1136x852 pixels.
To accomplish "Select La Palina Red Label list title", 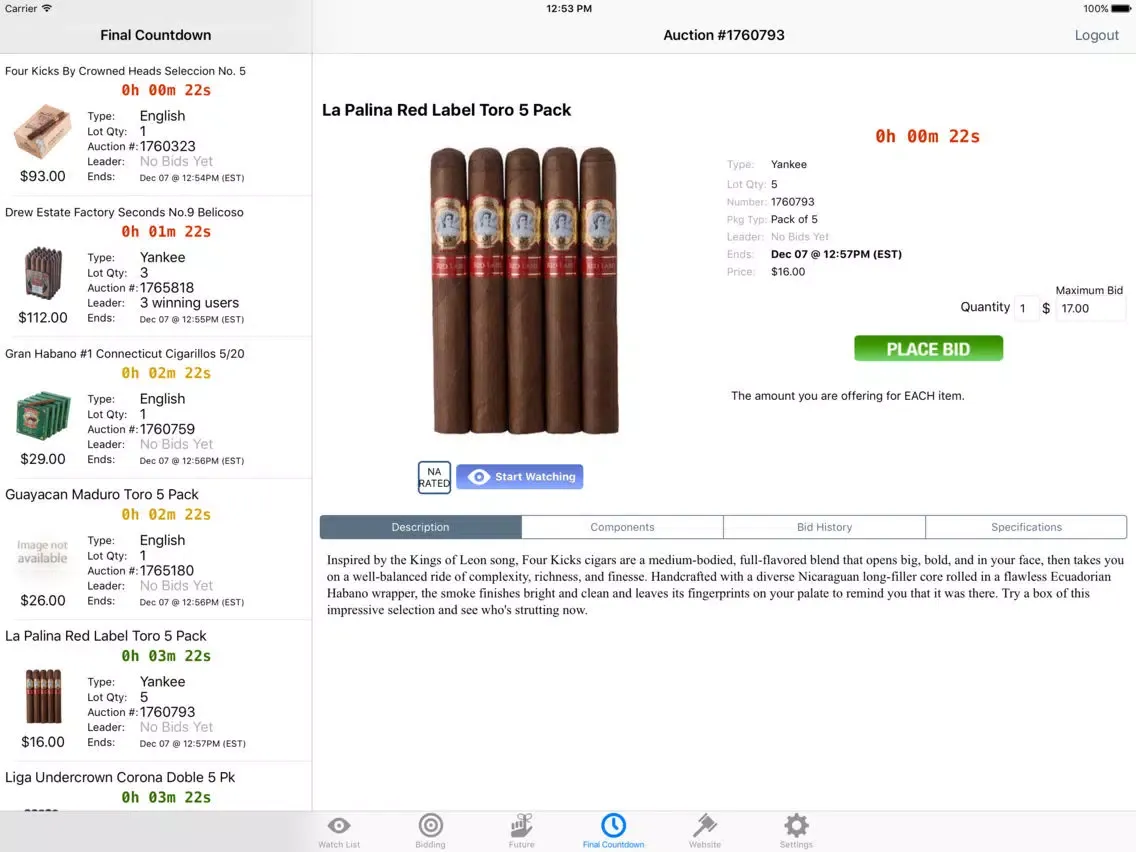I will pos(106,636).
